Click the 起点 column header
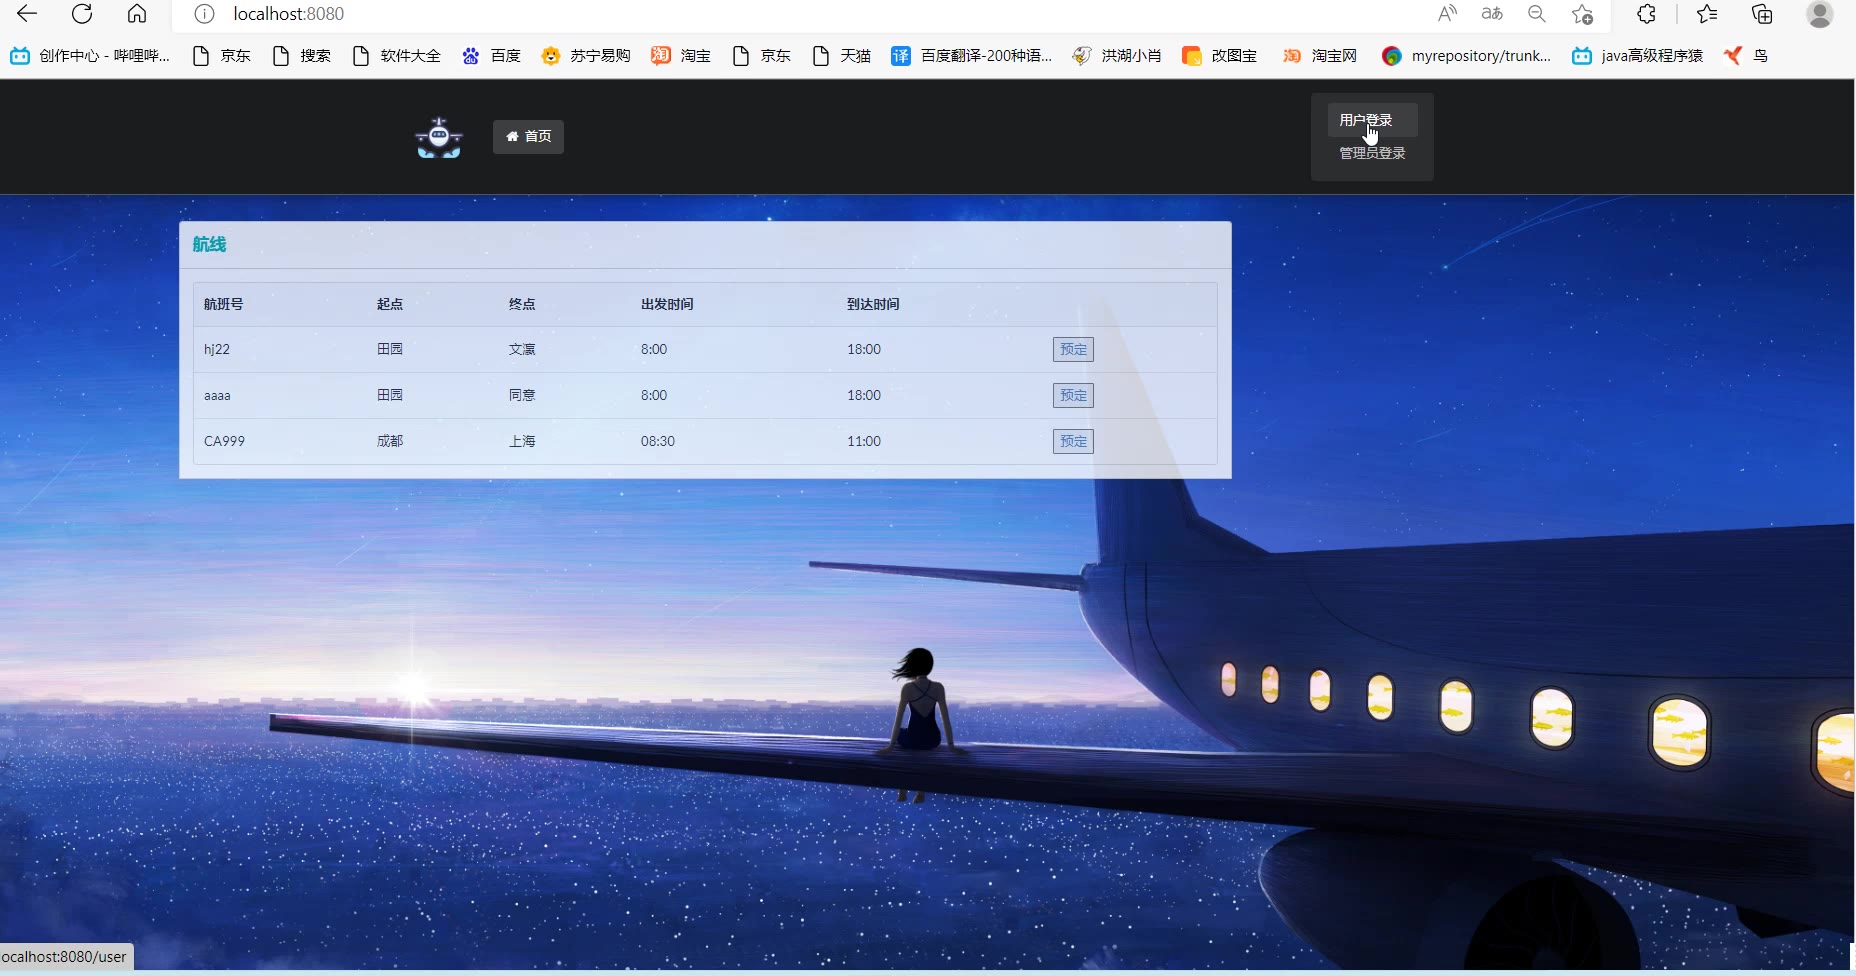1856x976 pixels. point(390,304)
